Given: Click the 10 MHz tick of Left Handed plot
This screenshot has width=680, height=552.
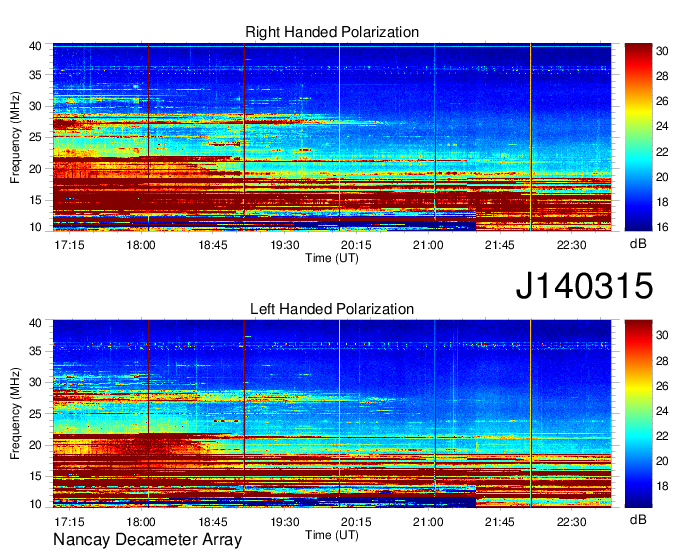Looking at the screenshot, I should (x=36, y=503).
